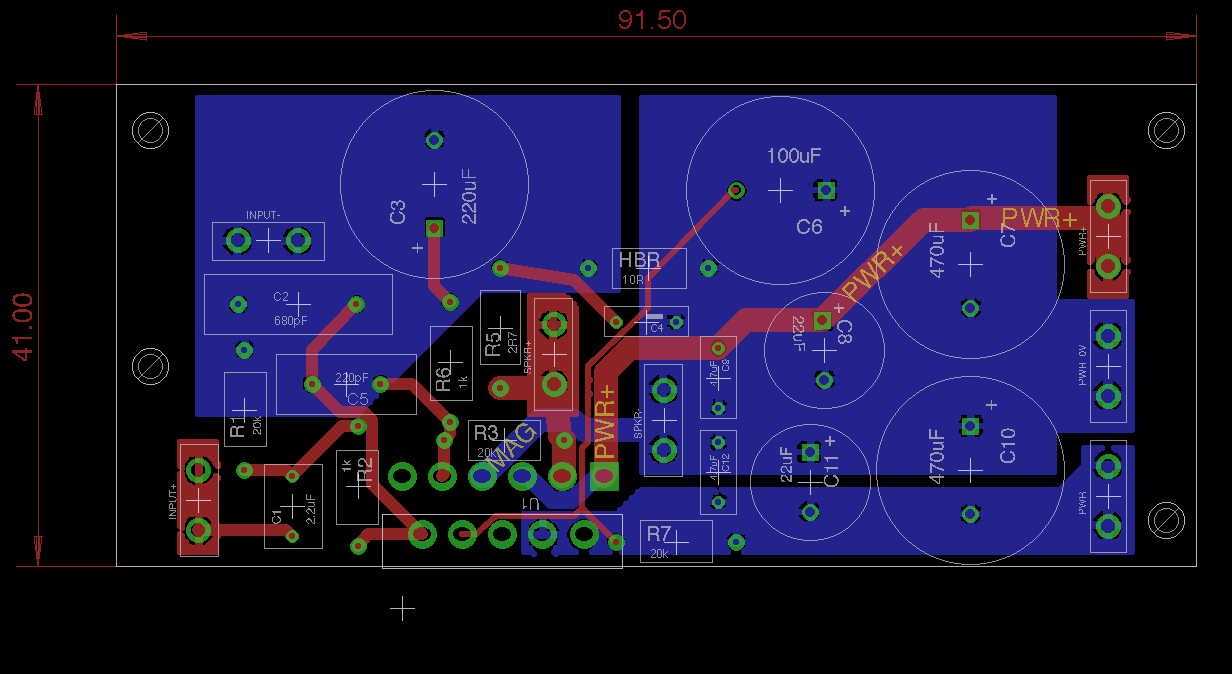Screen dimensions: 1232x674
Task: Click the 220pF value above C5
Action: [351, 378]
